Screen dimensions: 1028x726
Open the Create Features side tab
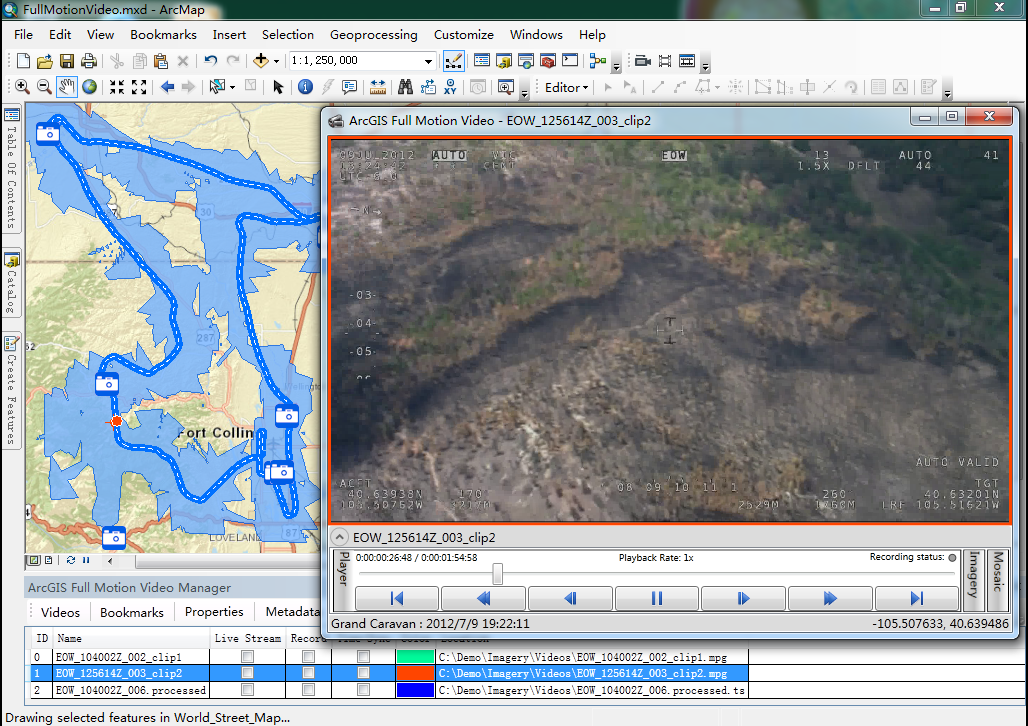coord(12,392)
